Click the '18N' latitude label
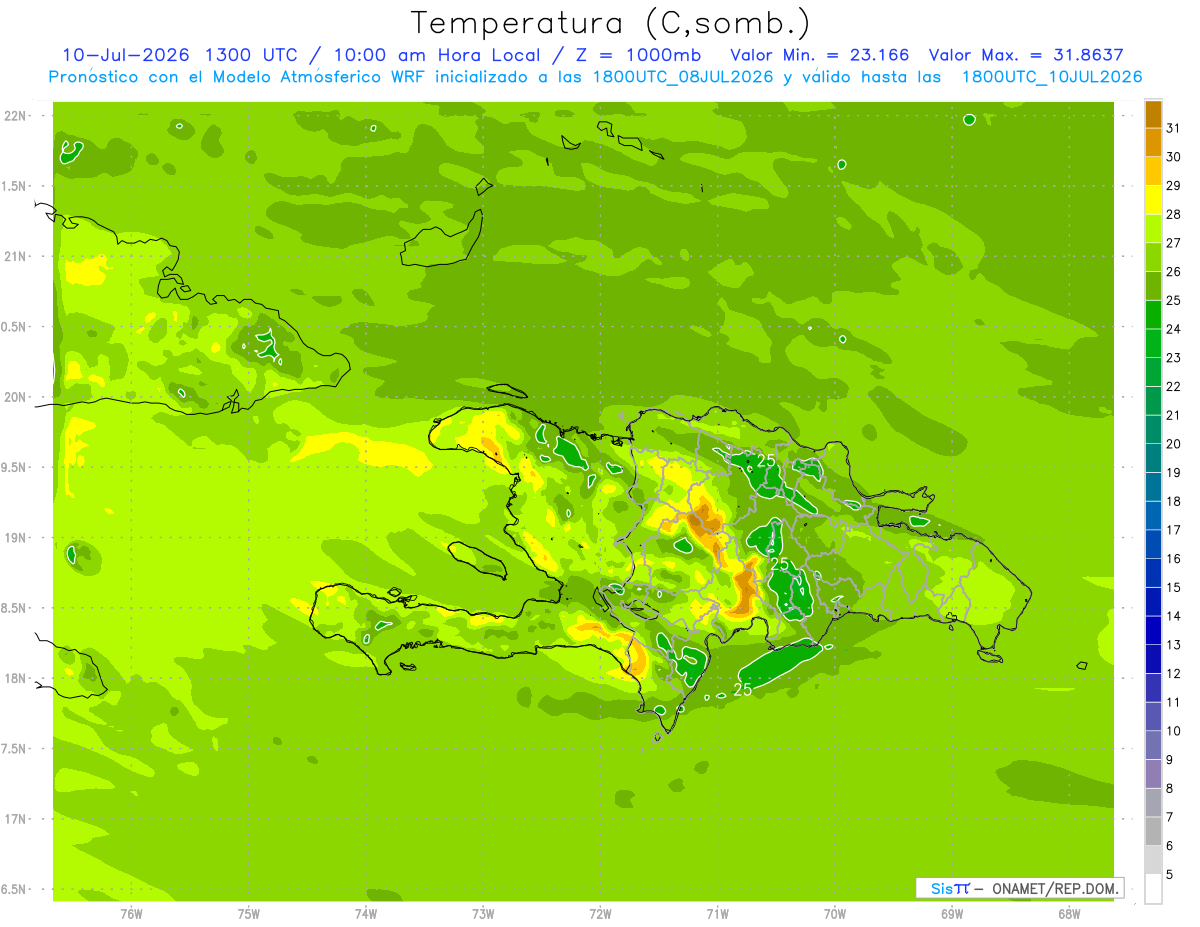The width and height of the screenshot is (1200, 927). coord(15,678)
